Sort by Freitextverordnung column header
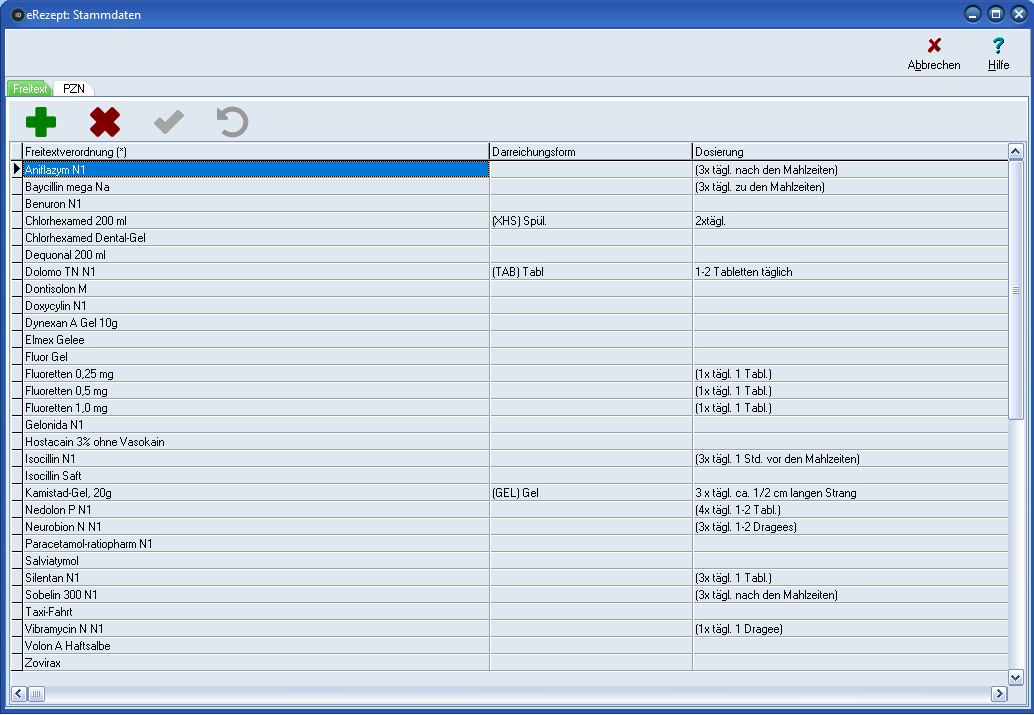1034x715 pixels. point(256,152)
